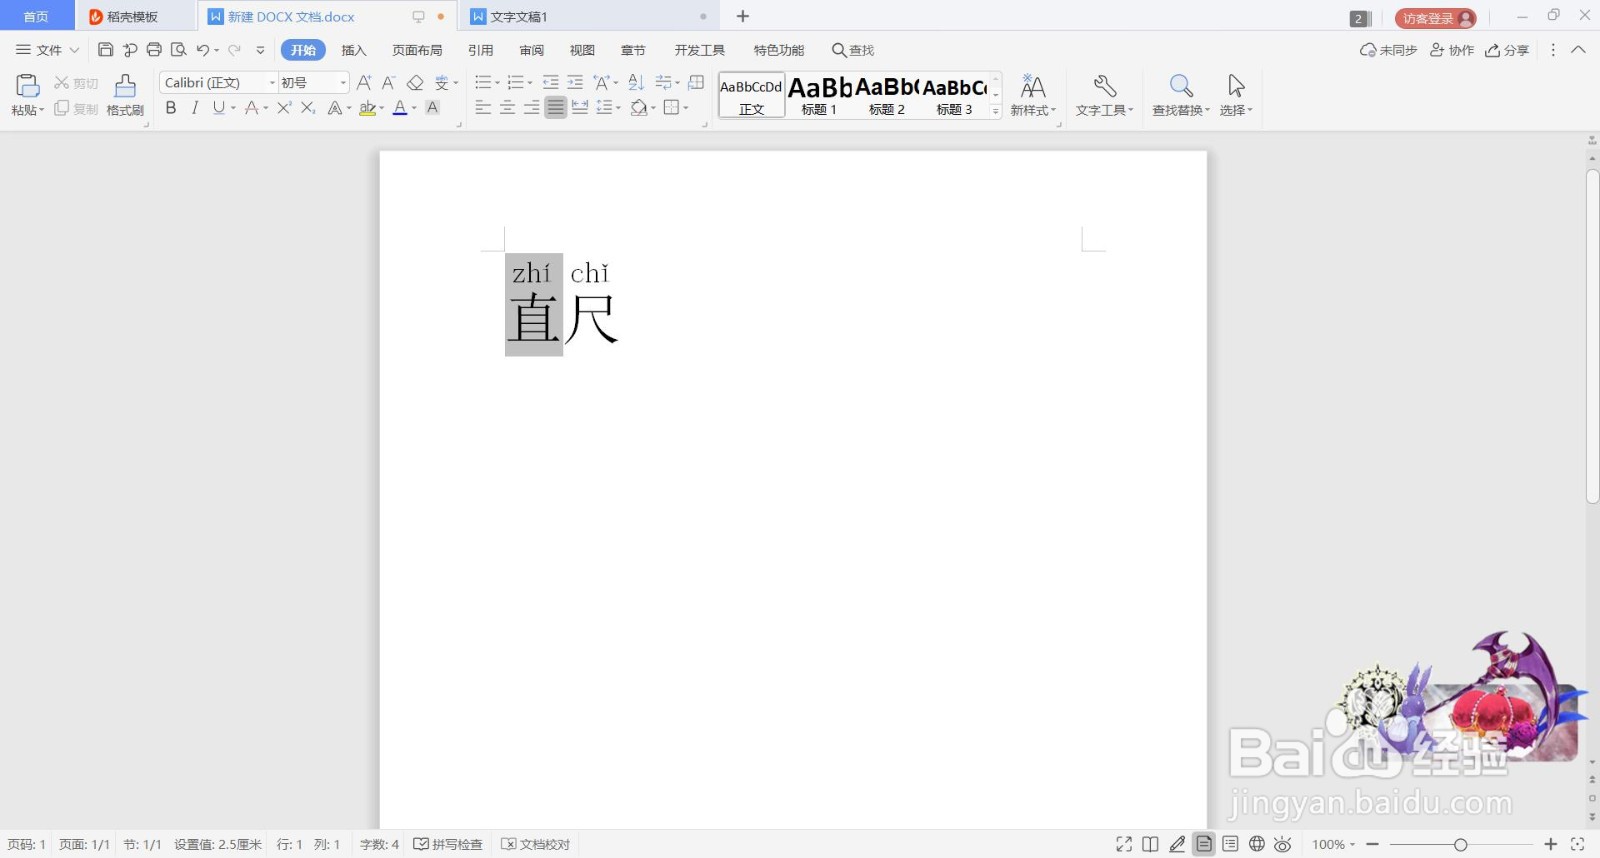The width and height of the screenshot is (1600, 858).
Task: Toggle justify alignment
Action: pyautogui.click(x=556, y=108)
